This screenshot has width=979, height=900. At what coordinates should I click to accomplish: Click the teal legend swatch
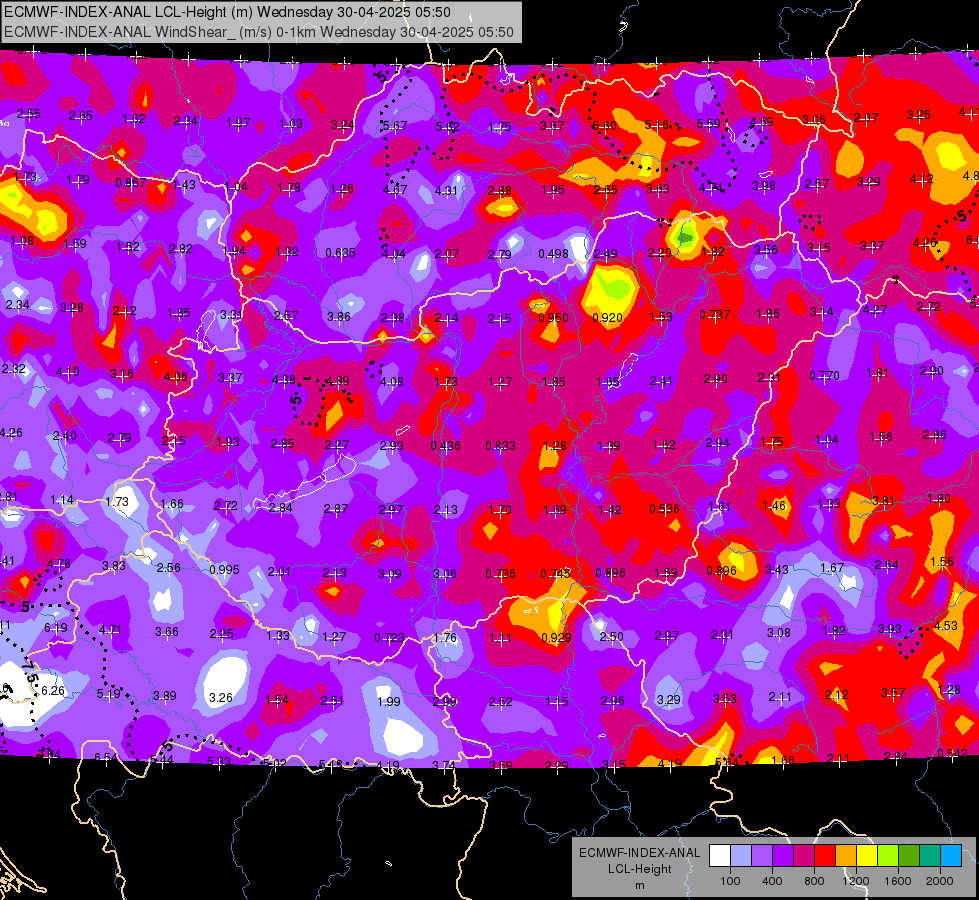coord(930,855)
